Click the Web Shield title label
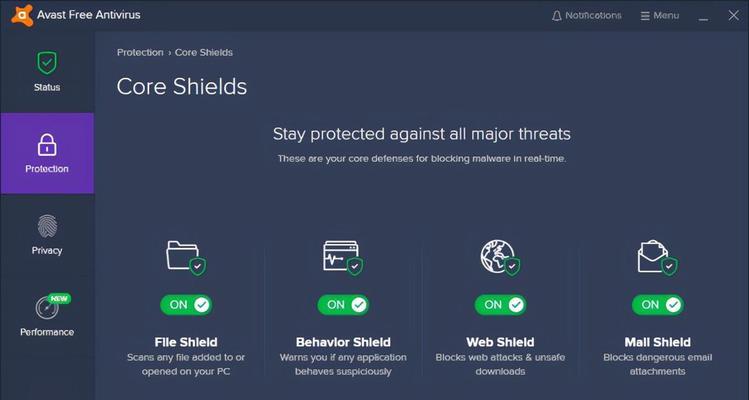Screen dimensions: 749x400 [500, 342]
